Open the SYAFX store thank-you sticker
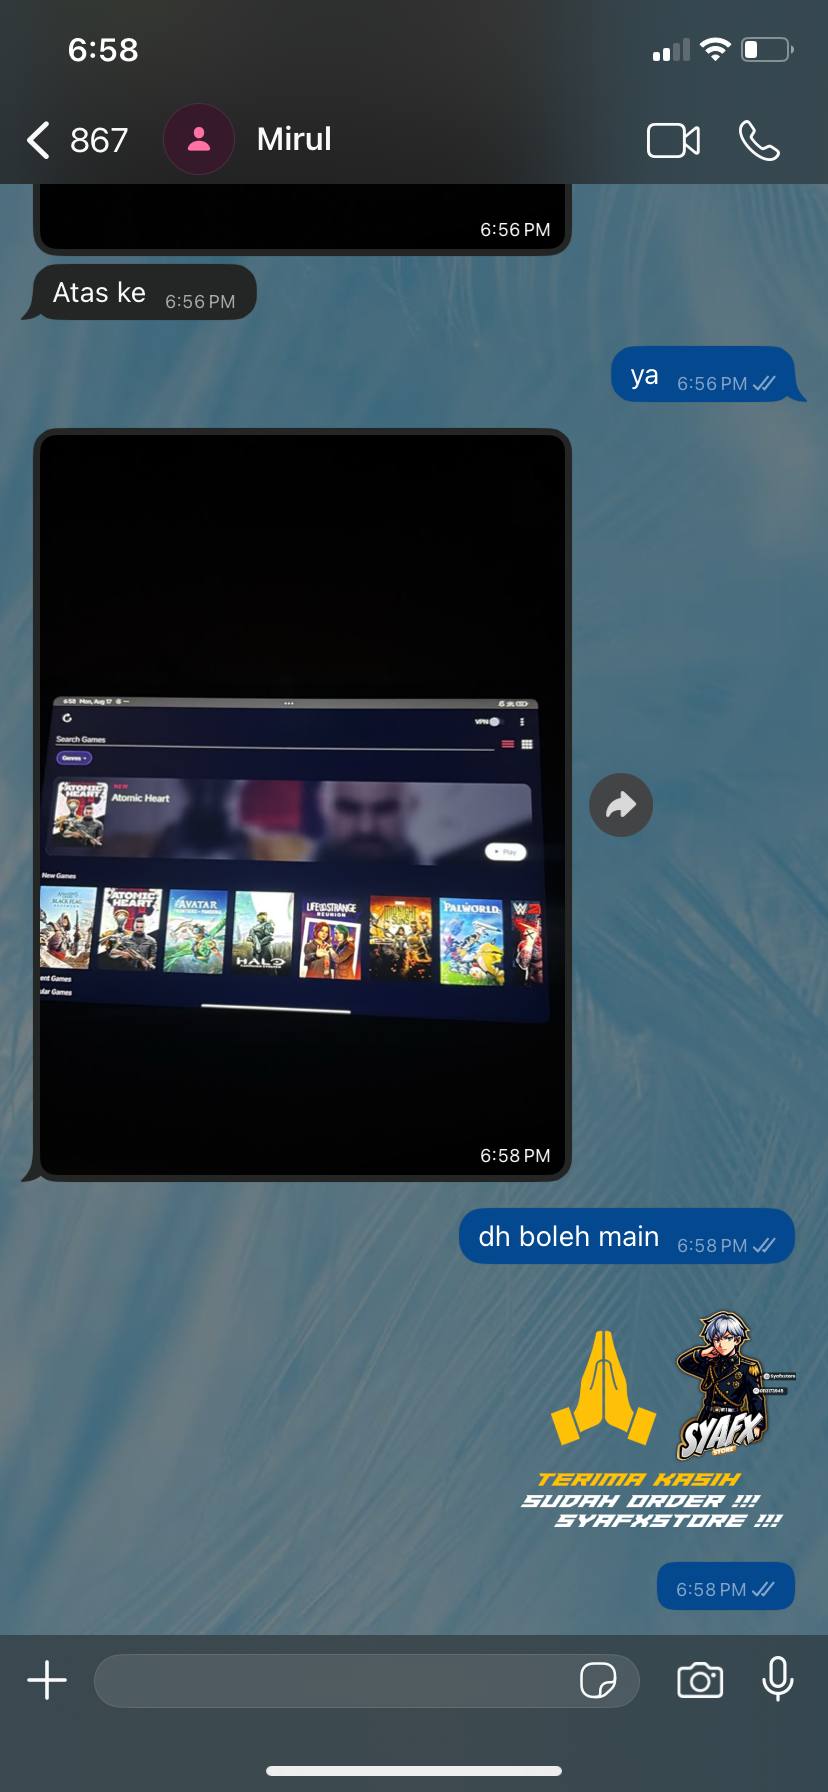This screenshot has width=828, height=1792. 660,1420
